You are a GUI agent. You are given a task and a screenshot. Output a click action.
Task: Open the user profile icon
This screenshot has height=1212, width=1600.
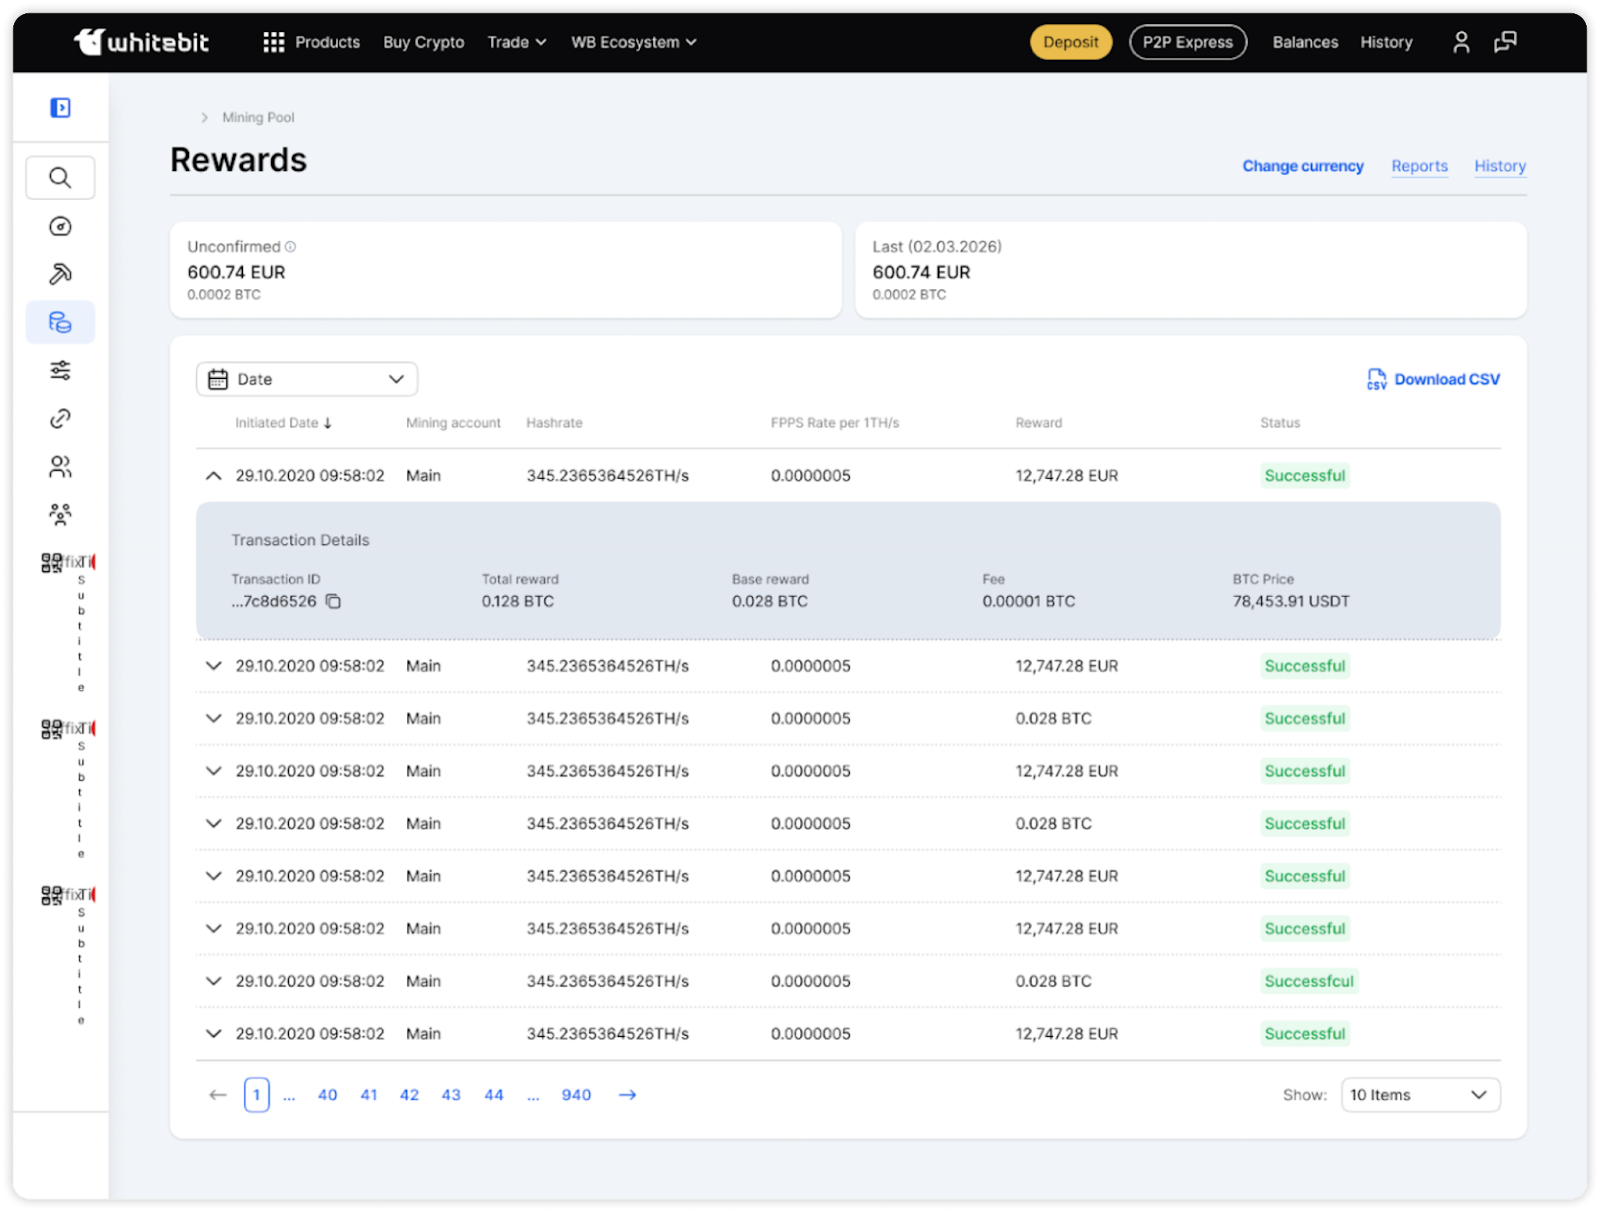[x=1461, y=42]
